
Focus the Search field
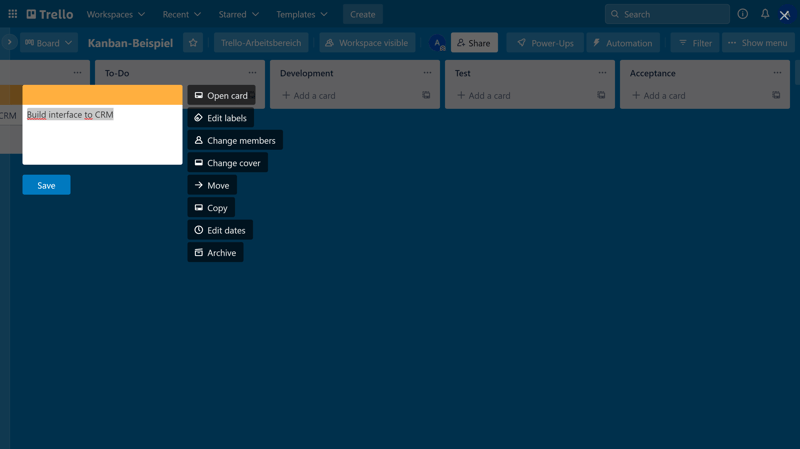(667, 14)
